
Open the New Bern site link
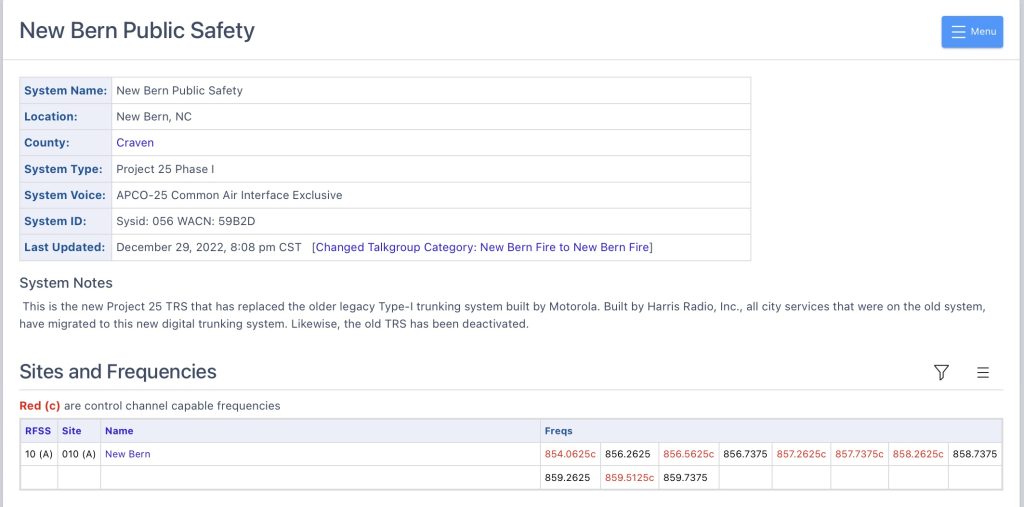pyautogui.click(x=128, y=454)
